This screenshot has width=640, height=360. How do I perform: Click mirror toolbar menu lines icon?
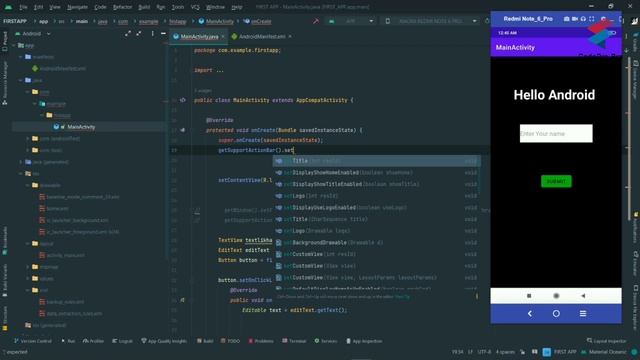583,313
